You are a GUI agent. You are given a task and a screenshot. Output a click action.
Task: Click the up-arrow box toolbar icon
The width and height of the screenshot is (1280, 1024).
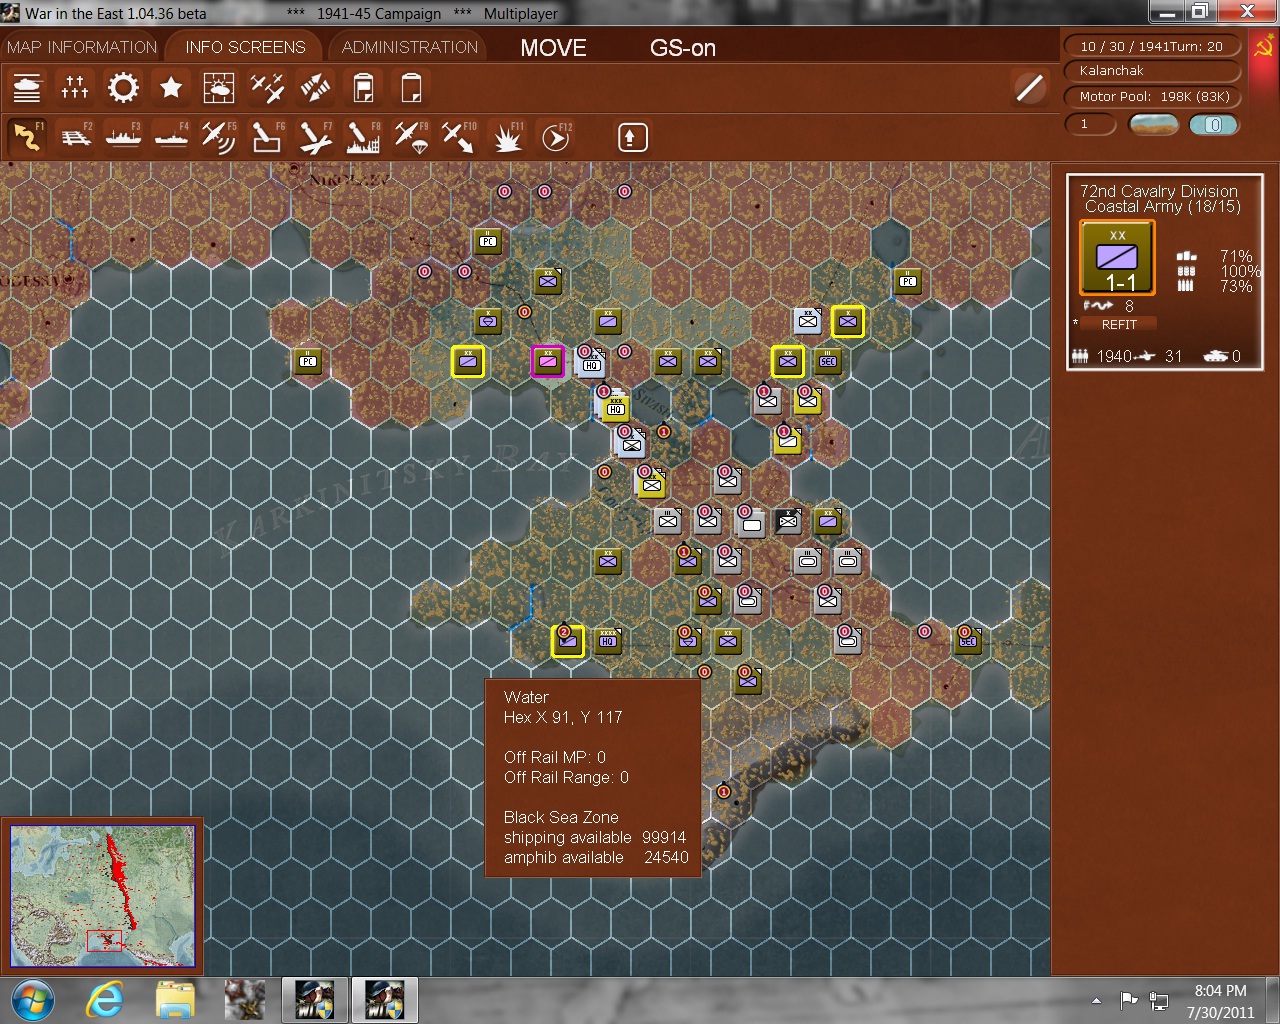632,137
